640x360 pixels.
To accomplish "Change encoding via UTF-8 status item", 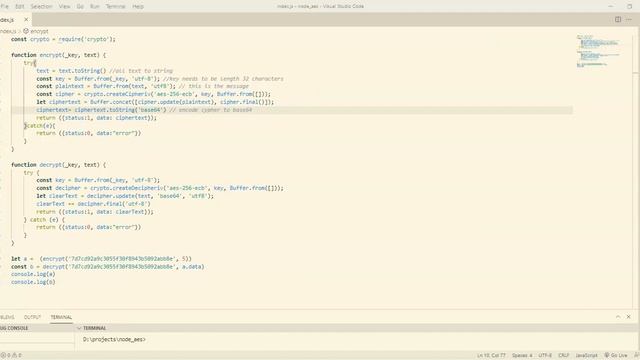I will click(545, 356).
